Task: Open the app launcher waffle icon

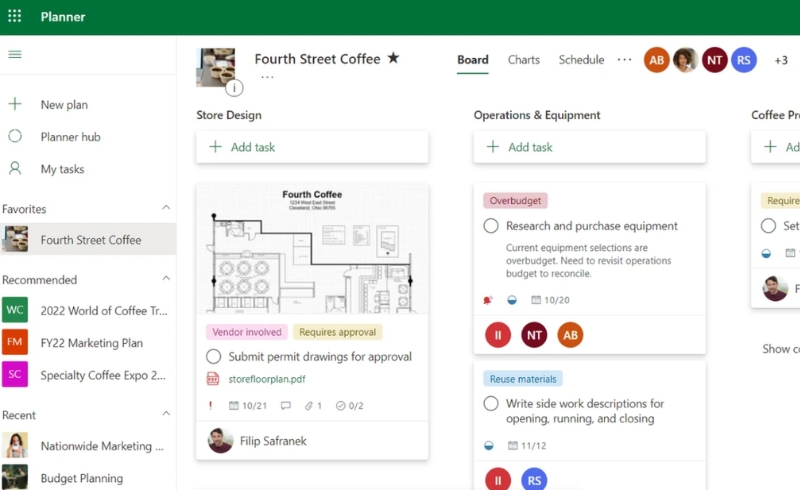Action: pos(15,16)
